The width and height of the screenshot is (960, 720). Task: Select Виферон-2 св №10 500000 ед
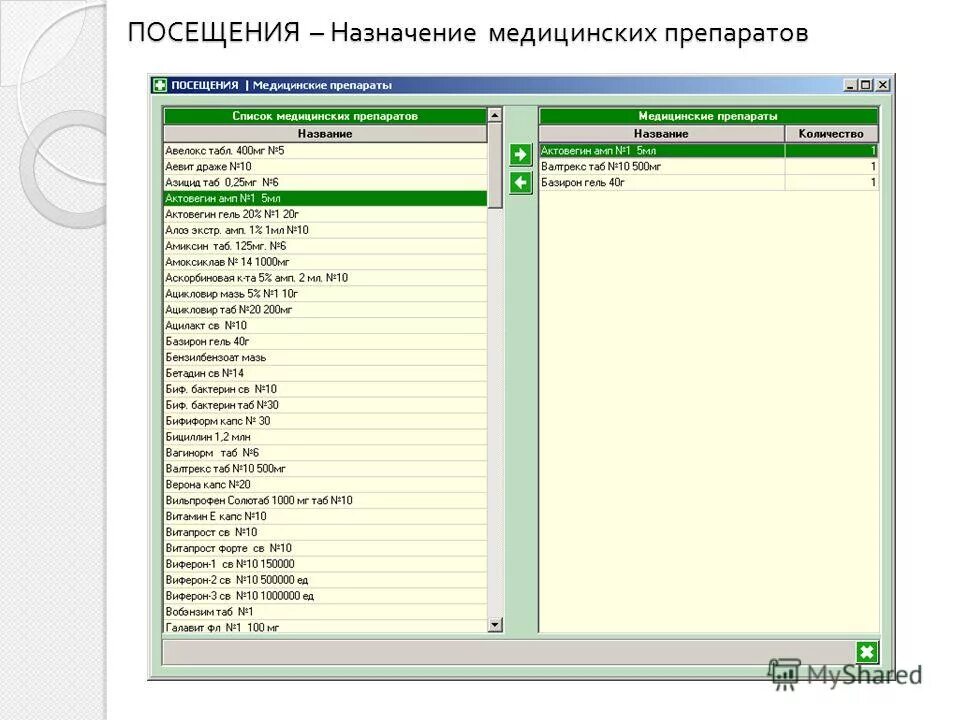click(325, 580)
